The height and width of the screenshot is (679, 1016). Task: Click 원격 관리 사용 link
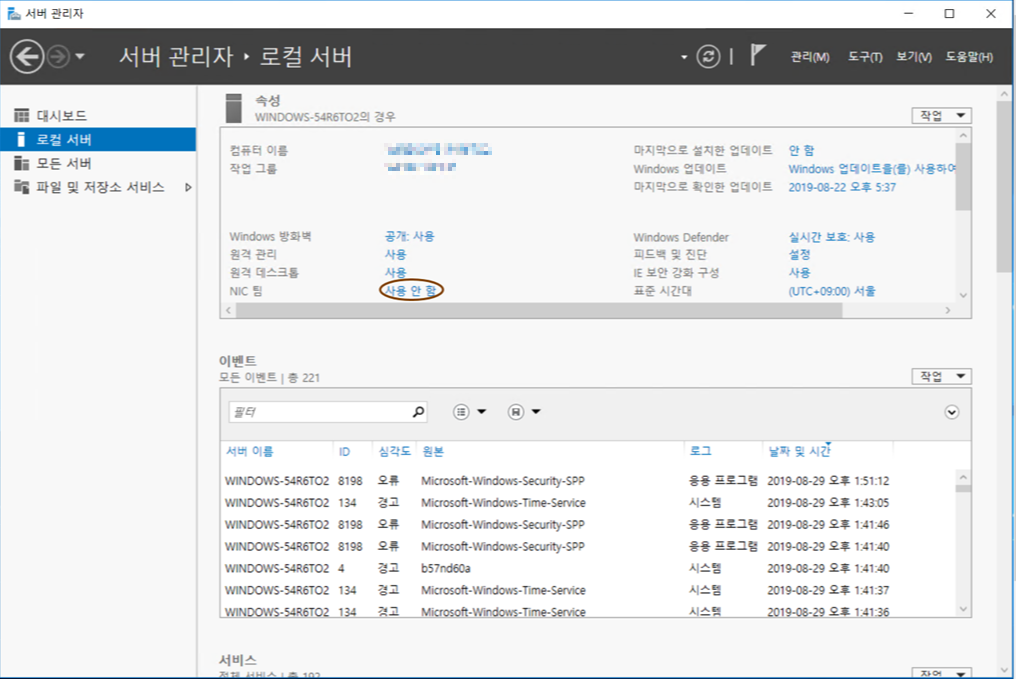tap(395, 255)
